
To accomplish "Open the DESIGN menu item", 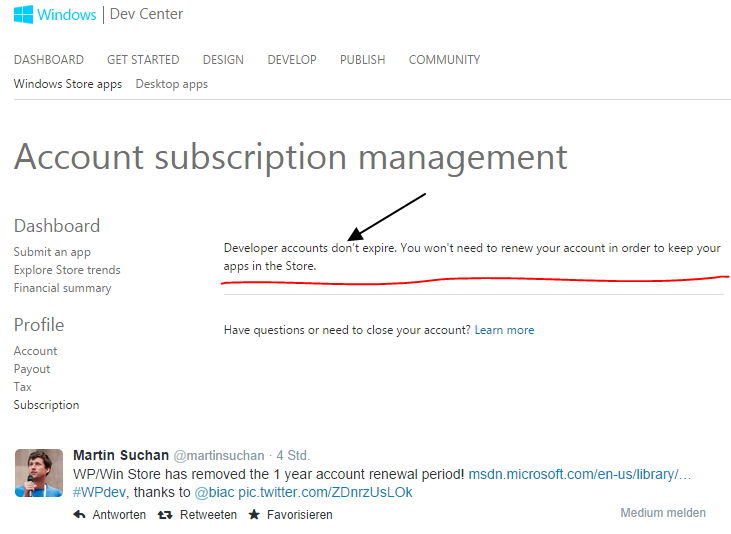I will click(x=223, y=60).
